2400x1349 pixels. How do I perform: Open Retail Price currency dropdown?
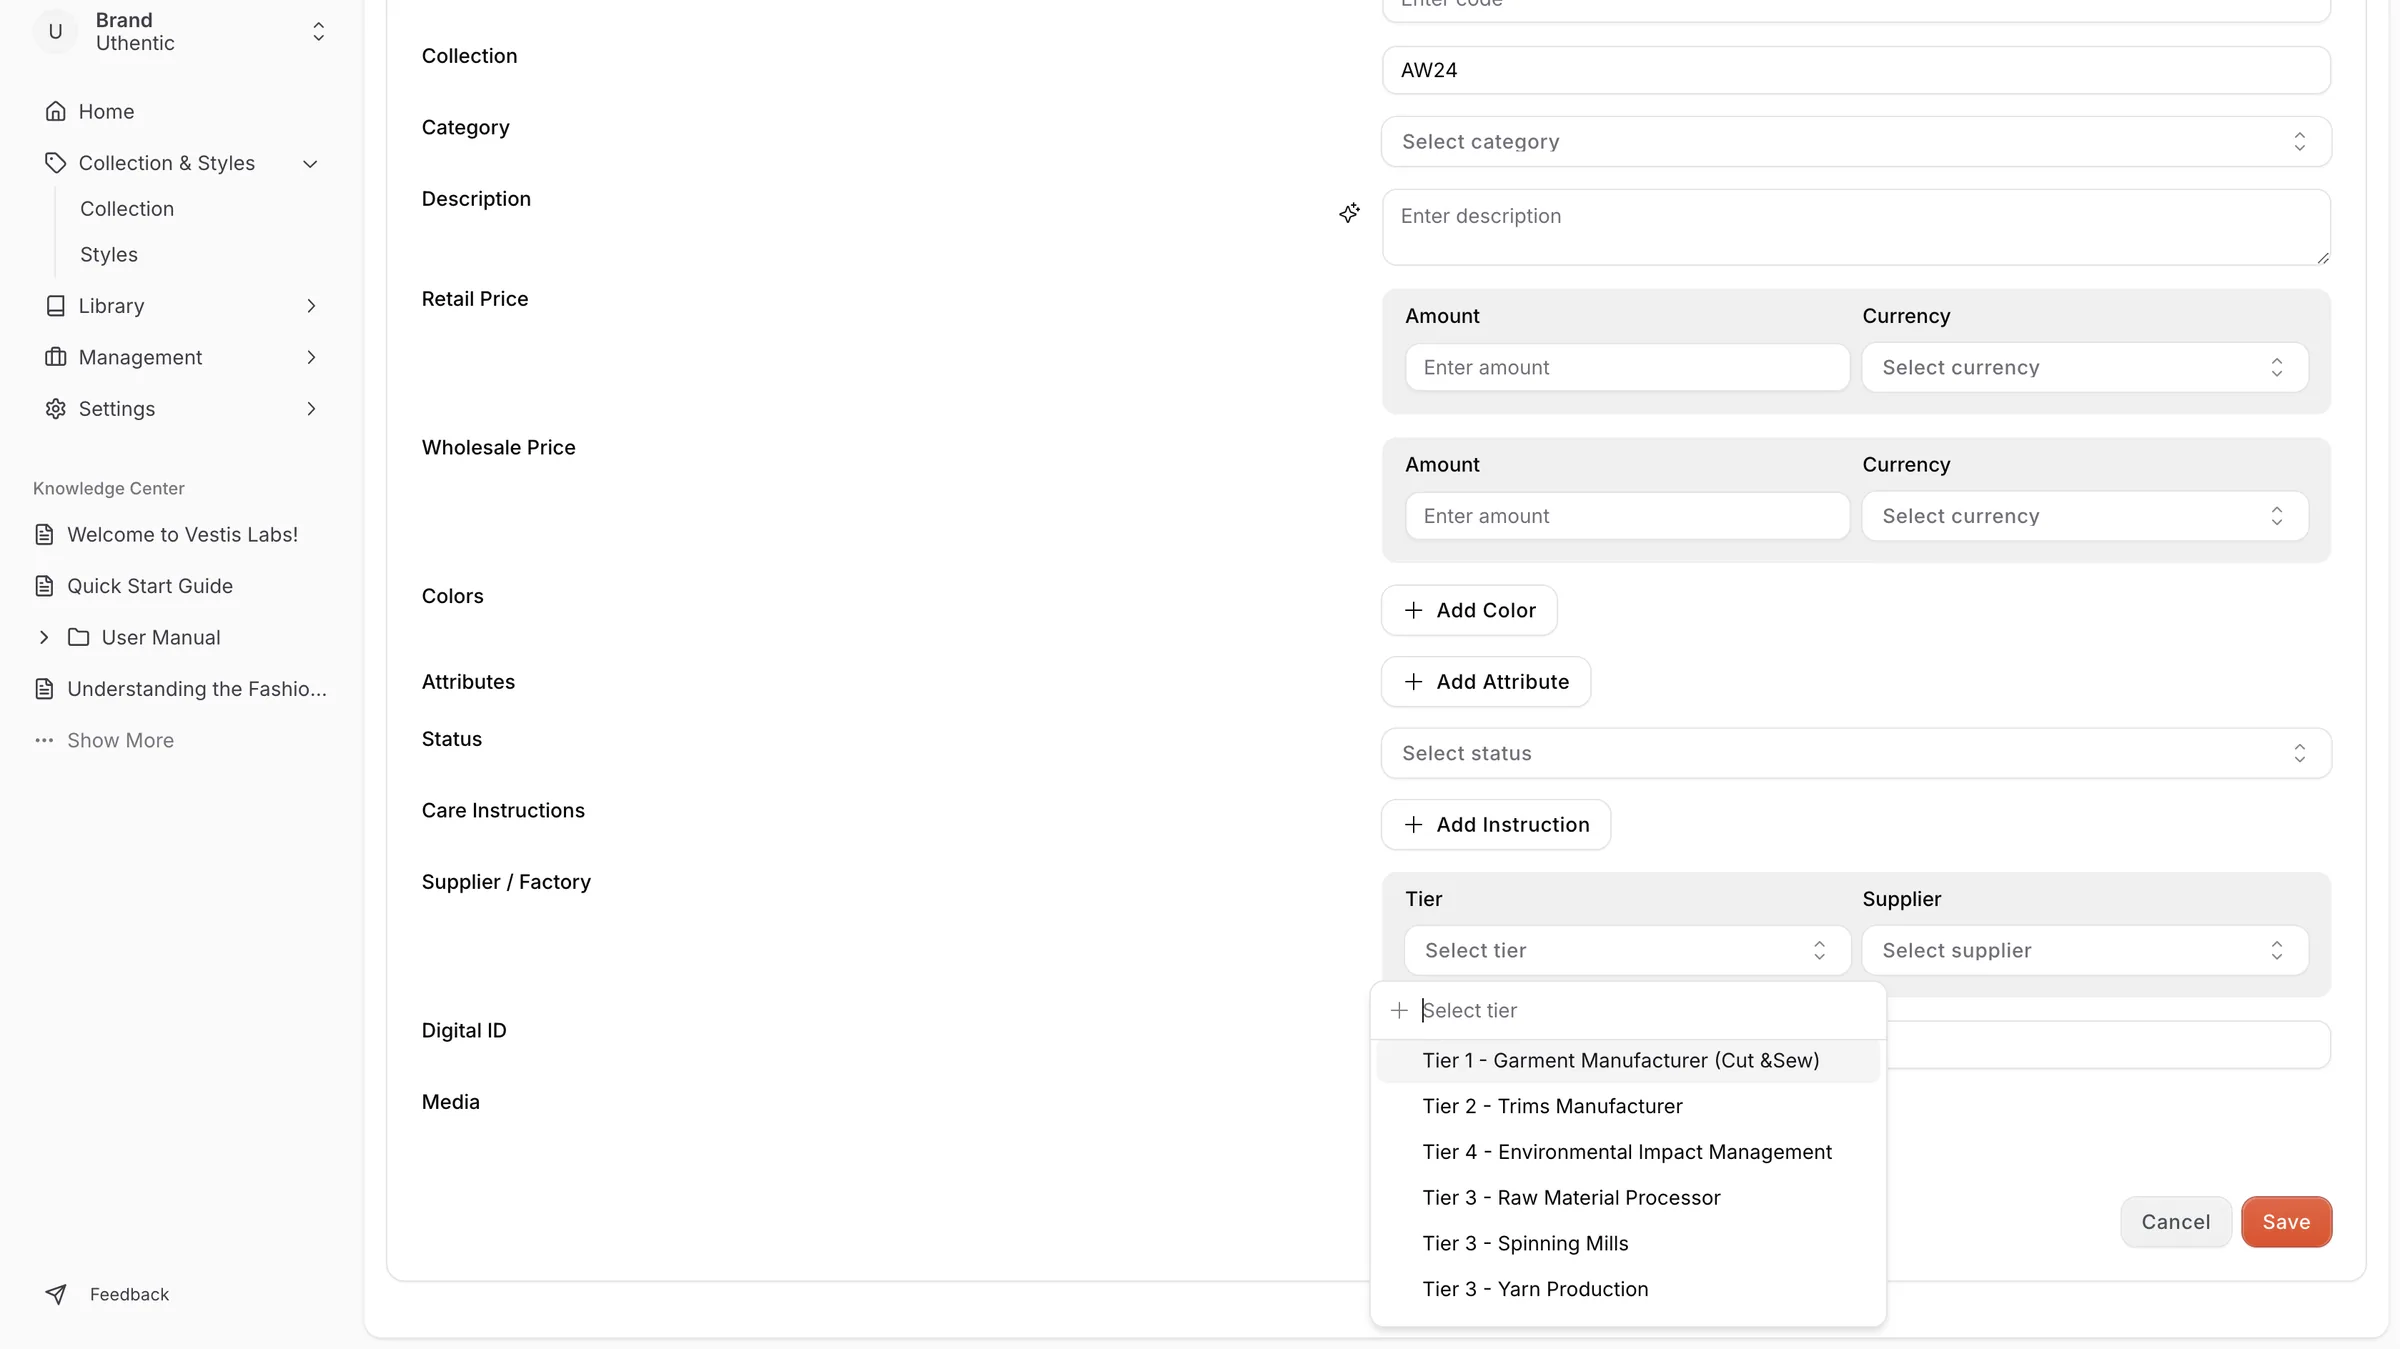click(2085, 368)
